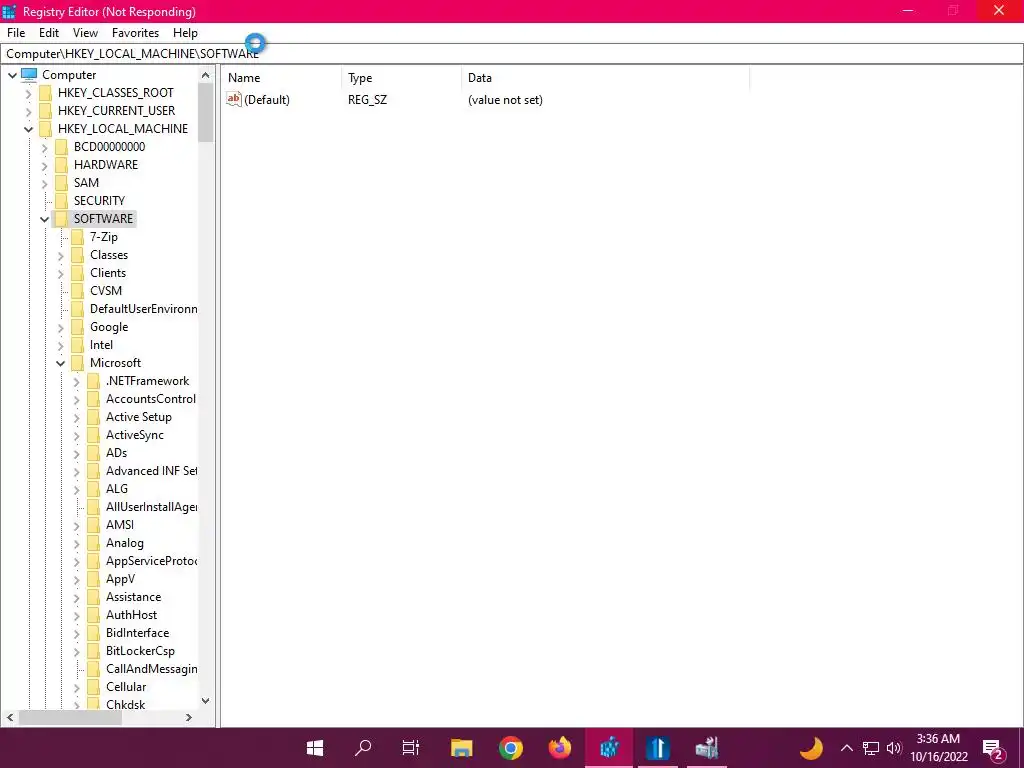The image size is (1024, 768).
Task: Select the AccountsControl key
Action: tap(151, 398)
